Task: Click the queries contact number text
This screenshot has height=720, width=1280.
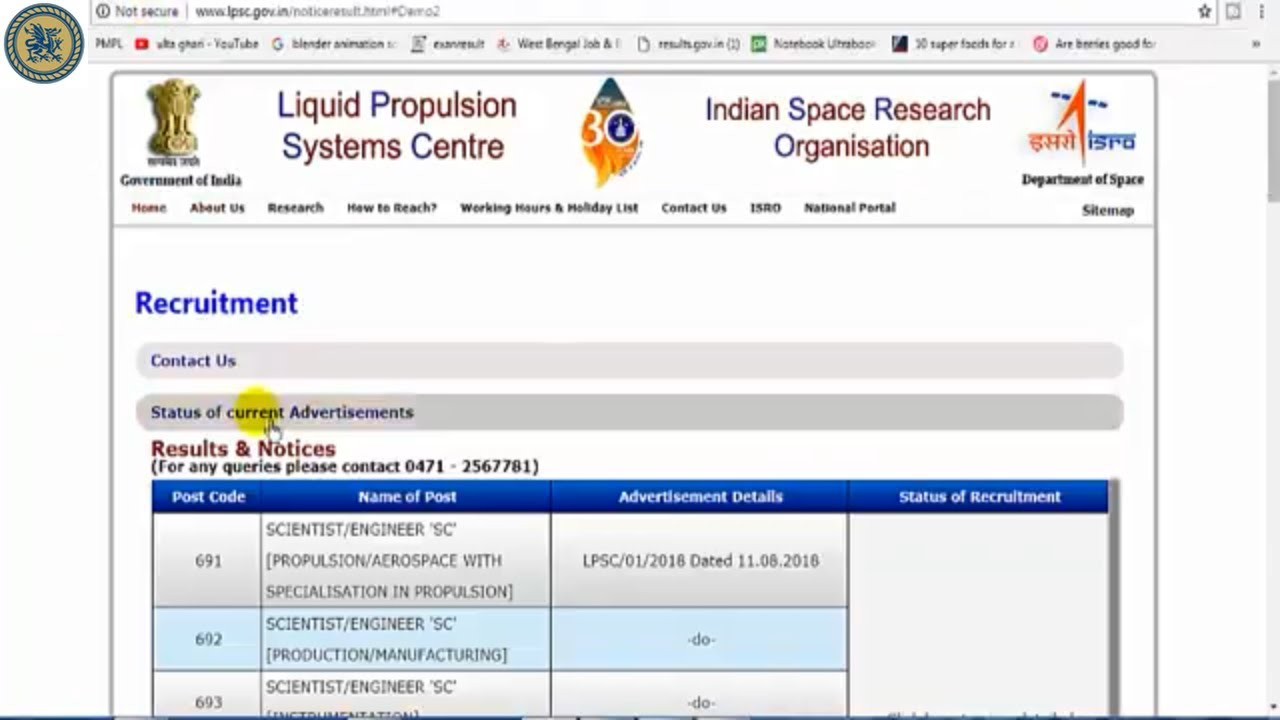Action: 345,467
